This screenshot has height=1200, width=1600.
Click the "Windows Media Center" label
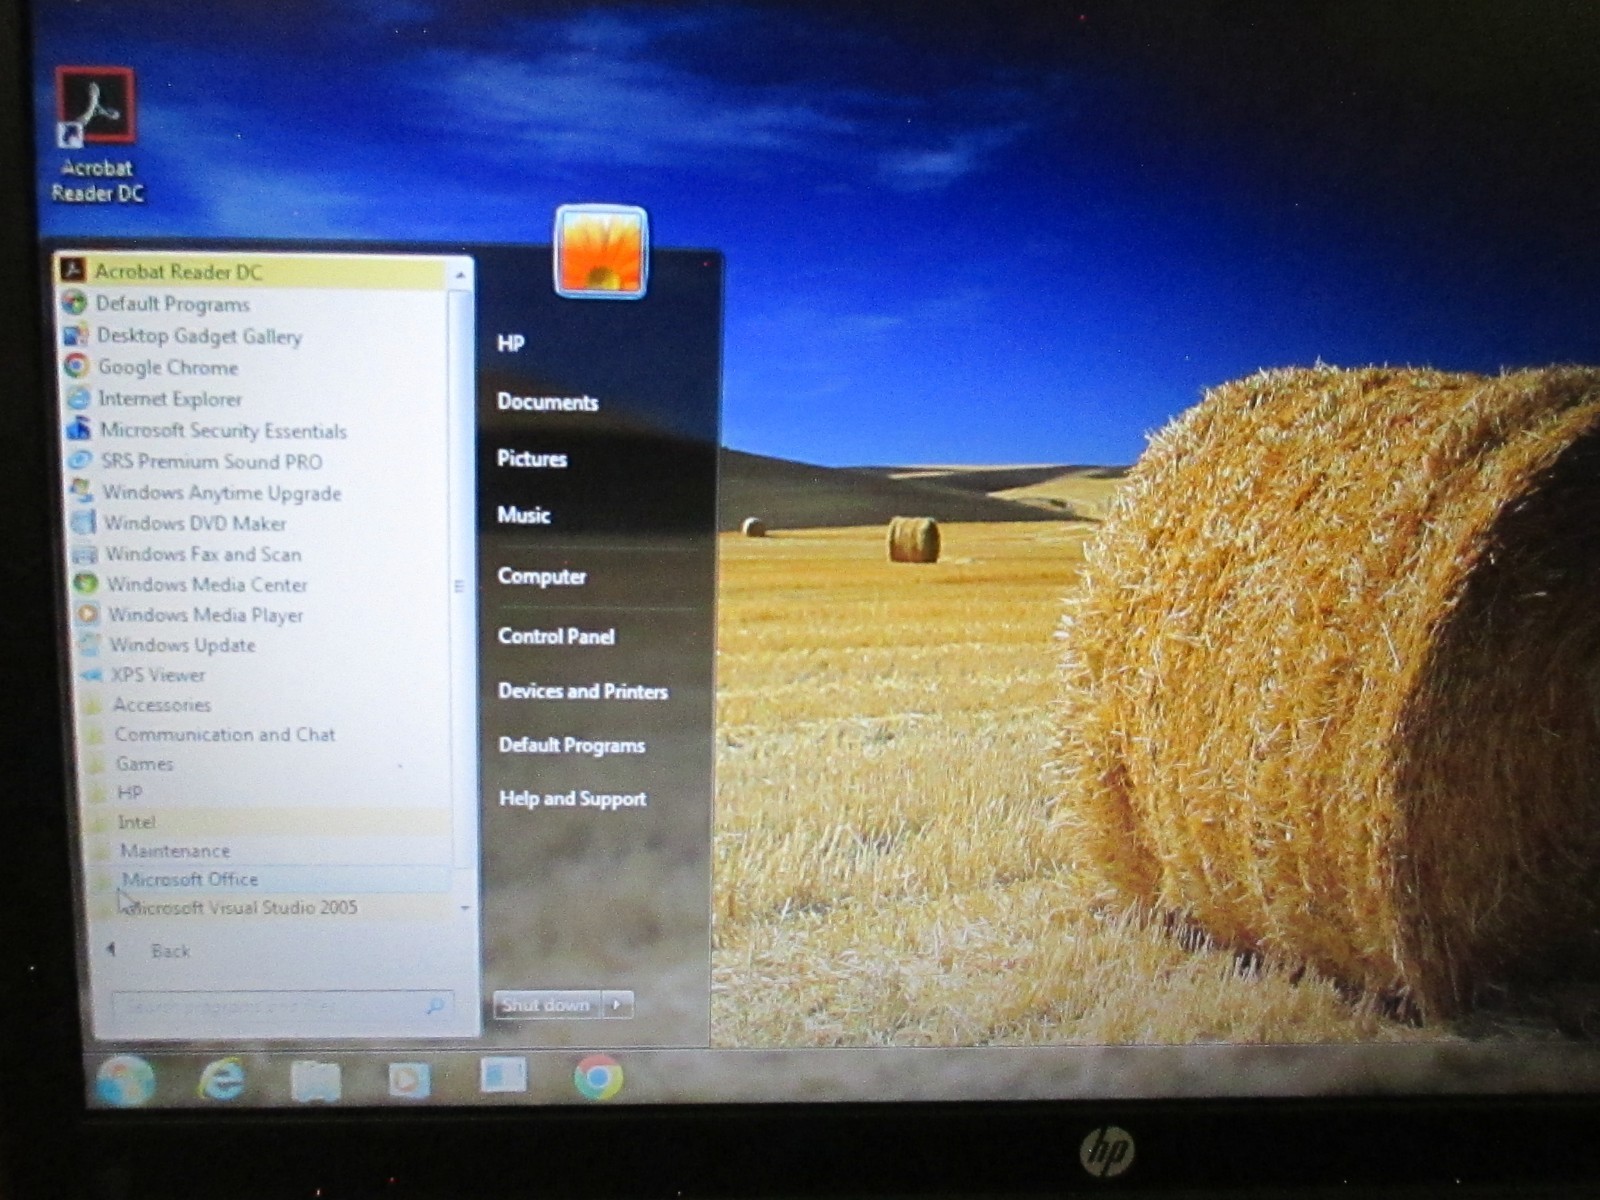(207, 584)
